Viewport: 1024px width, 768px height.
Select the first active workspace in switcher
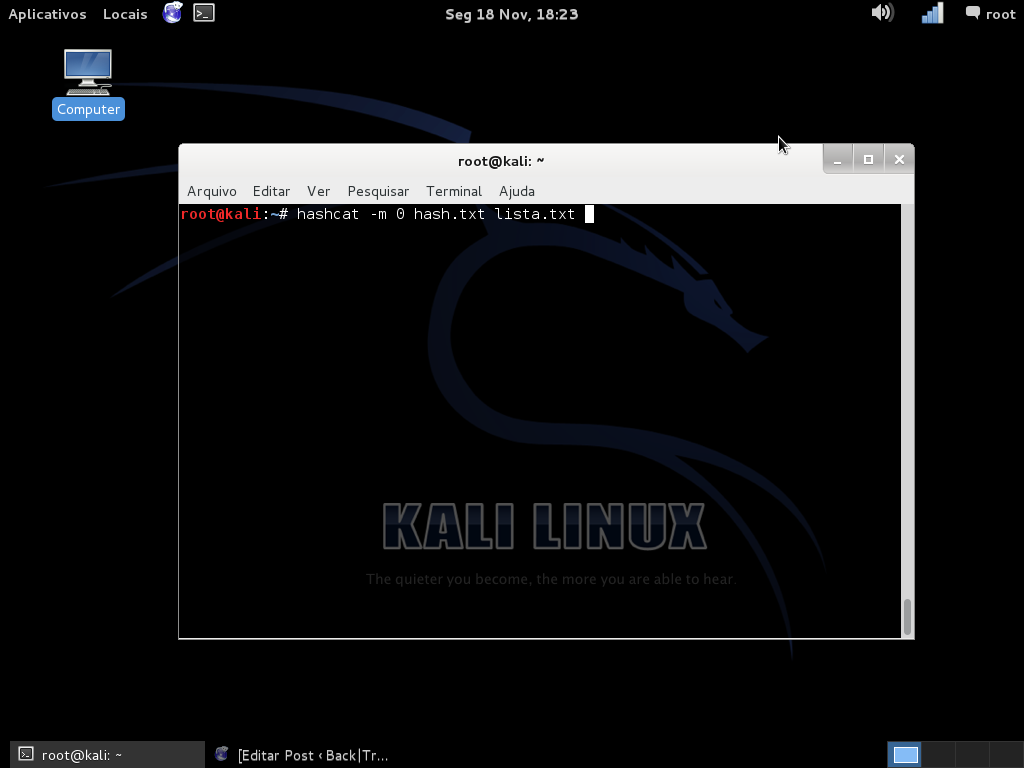point(905,755)
